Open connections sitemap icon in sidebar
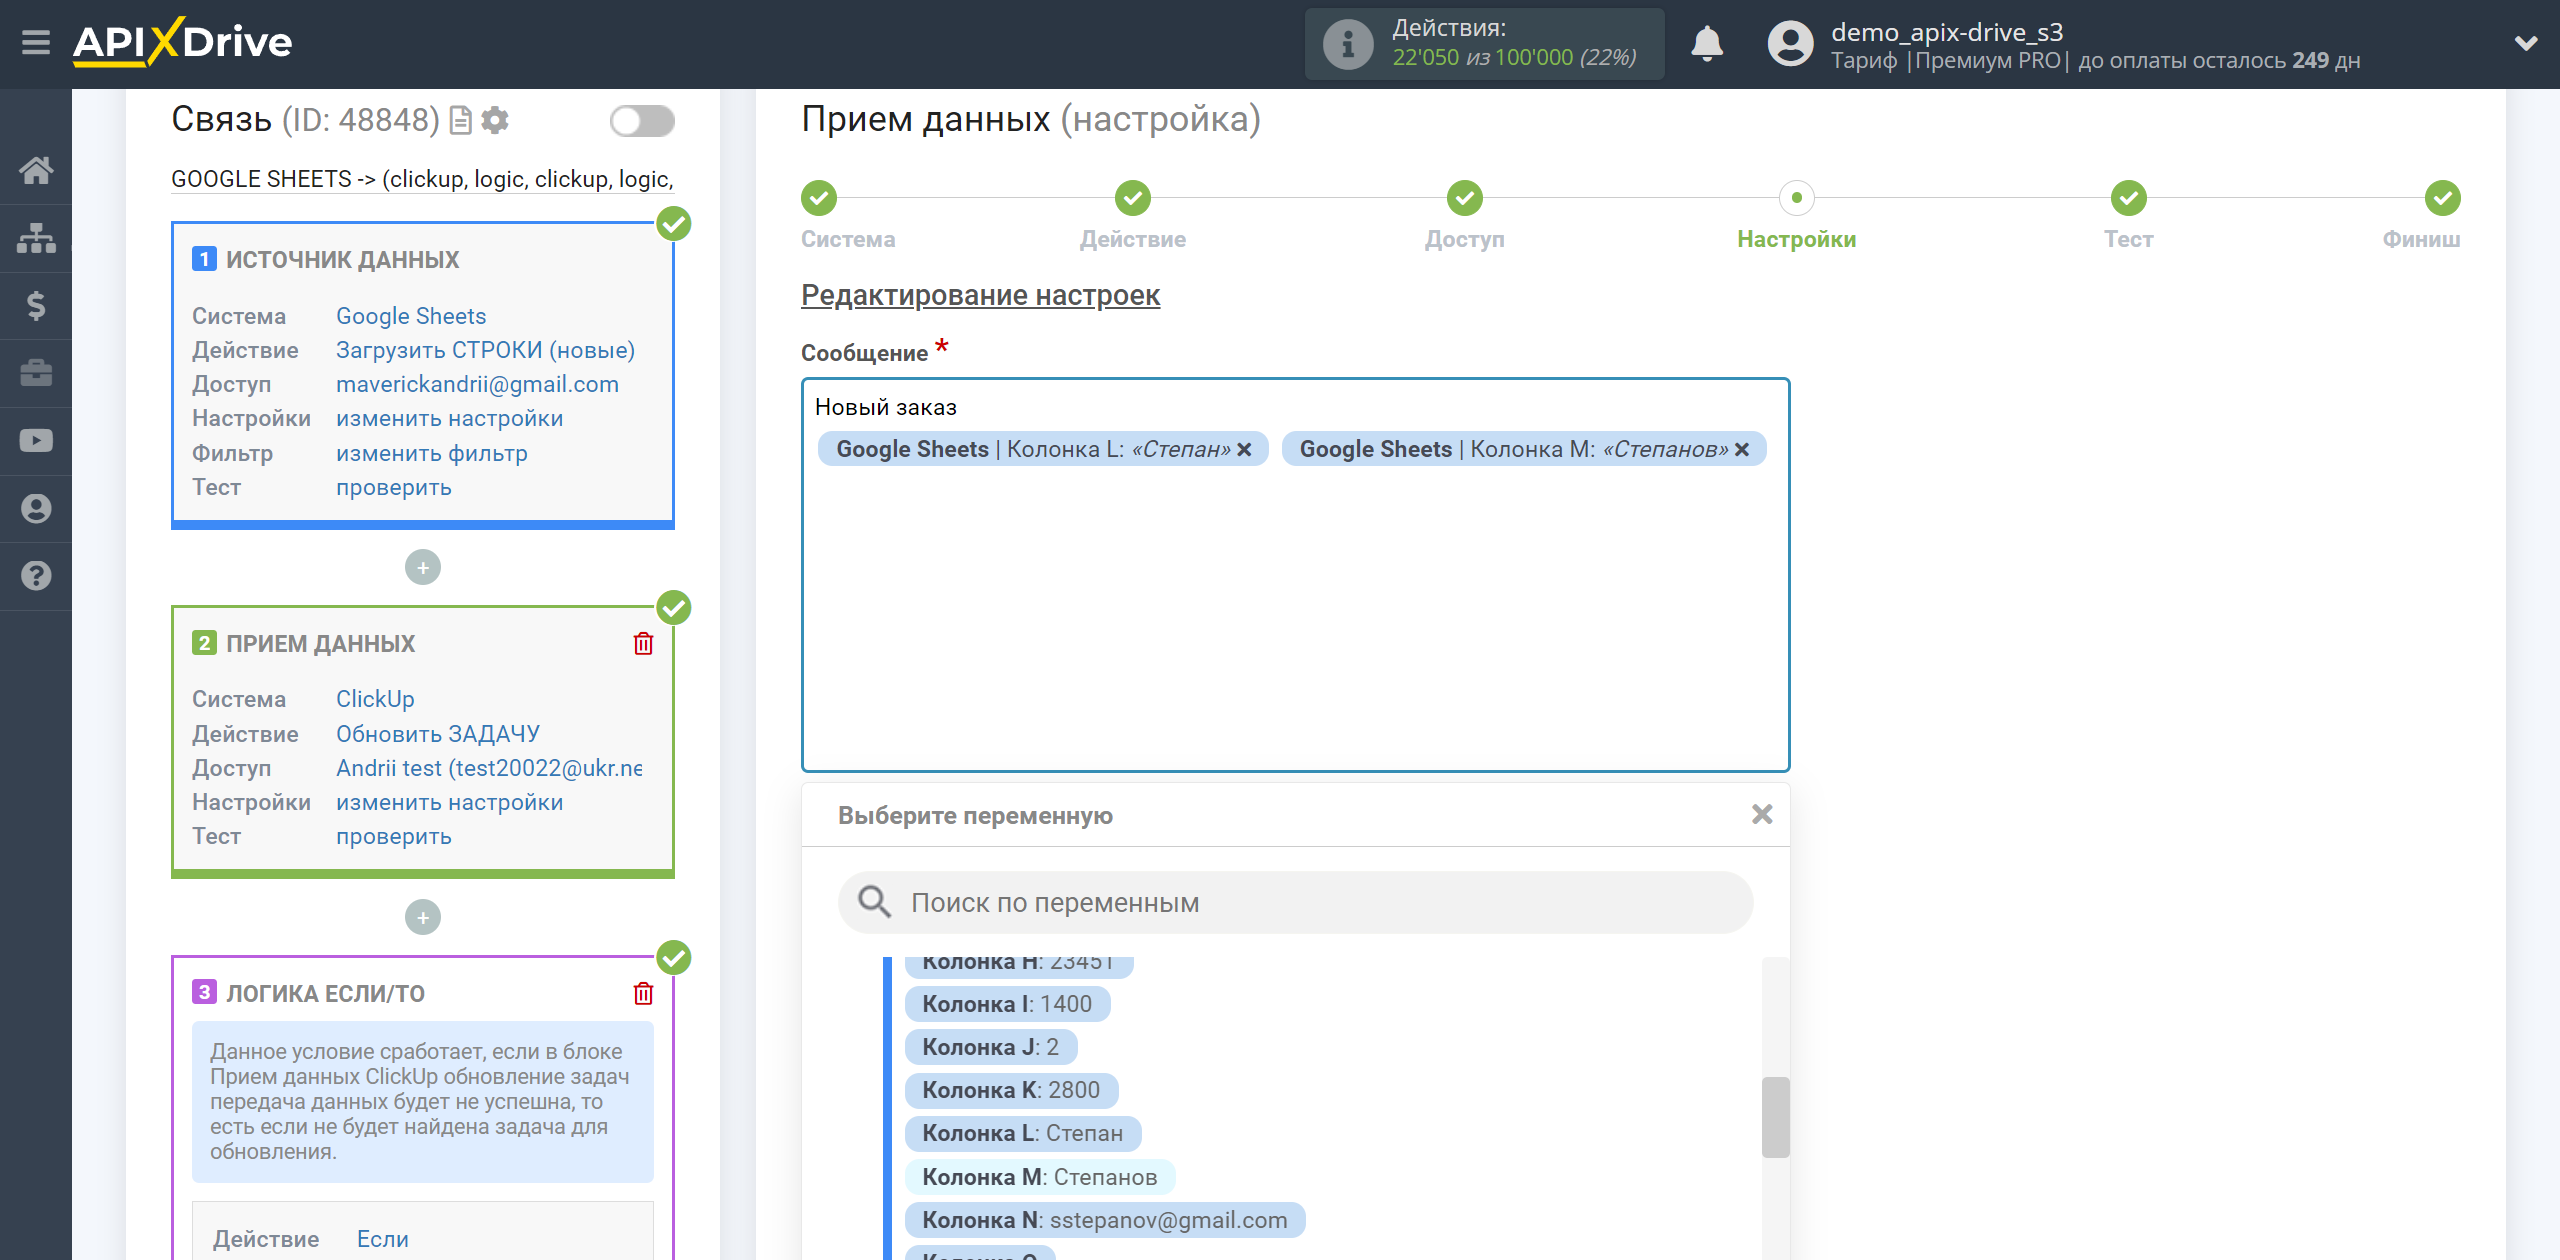The image size is (2560, 1260). coord(36,238)
